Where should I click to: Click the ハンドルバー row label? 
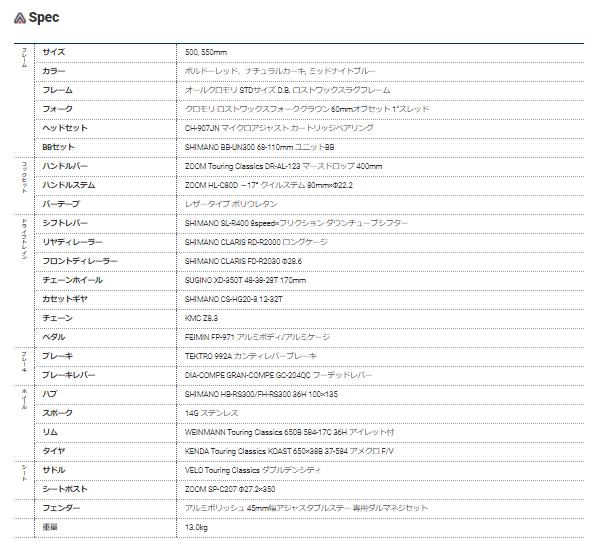click(65, 166)
